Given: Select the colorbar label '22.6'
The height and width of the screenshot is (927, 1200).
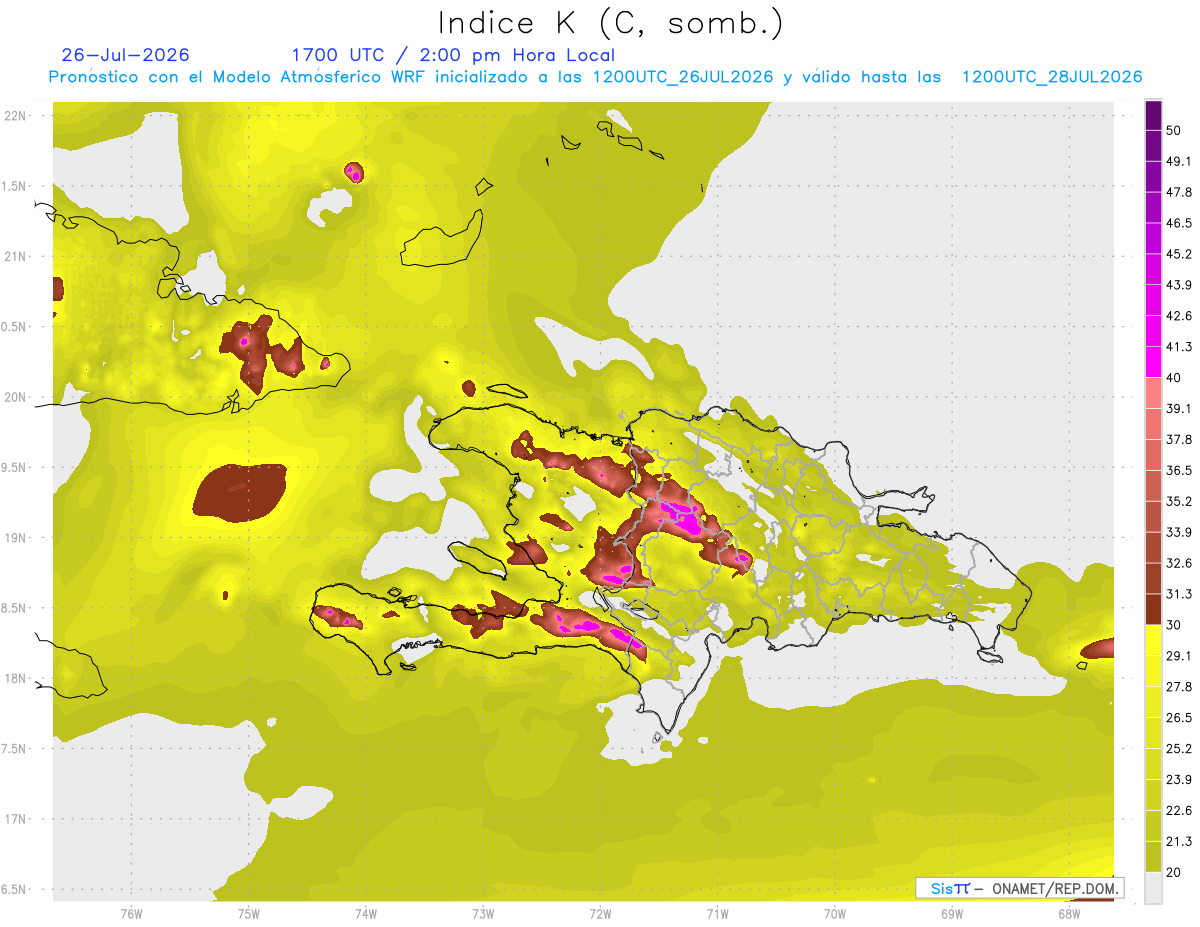Looking at the screenshot, I should click(x=1179, y=811).
